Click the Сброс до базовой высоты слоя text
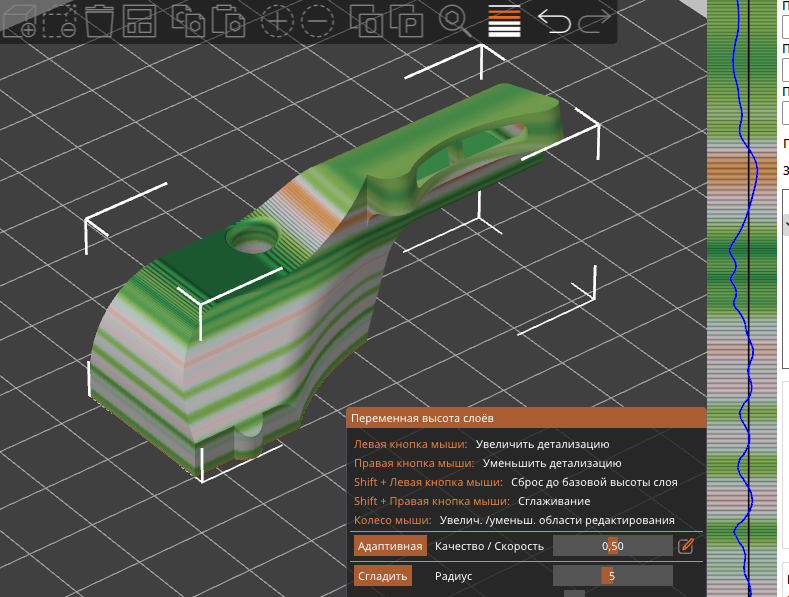This screenshot has width=789, height=597. [594, 482]
